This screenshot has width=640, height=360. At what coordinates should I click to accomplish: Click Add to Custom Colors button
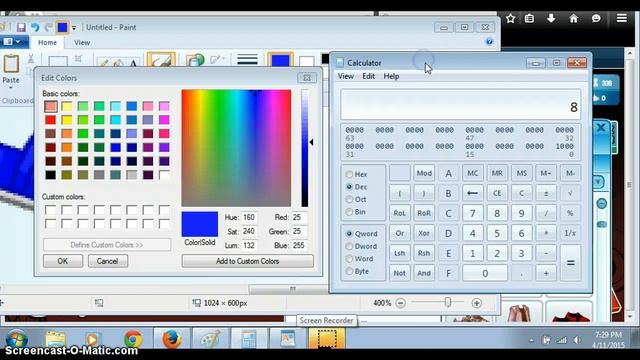pyautogui.click(x=247, y=261)
